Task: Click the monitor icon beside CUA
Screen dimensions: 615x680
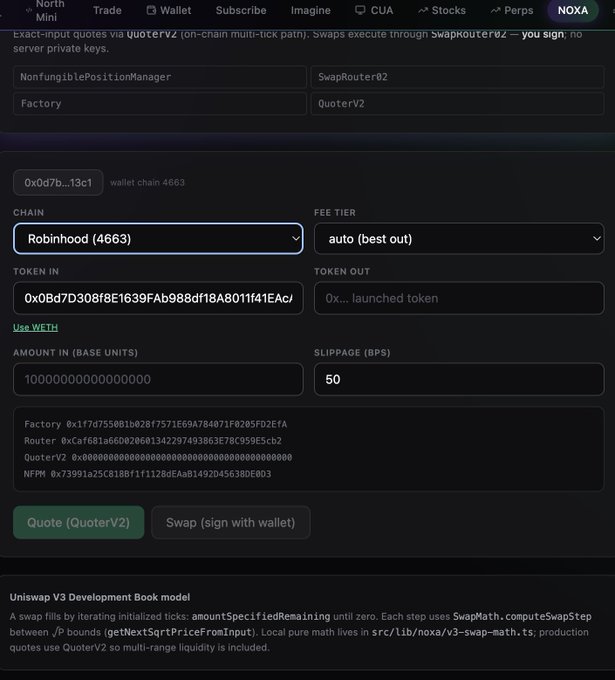Action: pyautogui.click(x=360, y=10)
